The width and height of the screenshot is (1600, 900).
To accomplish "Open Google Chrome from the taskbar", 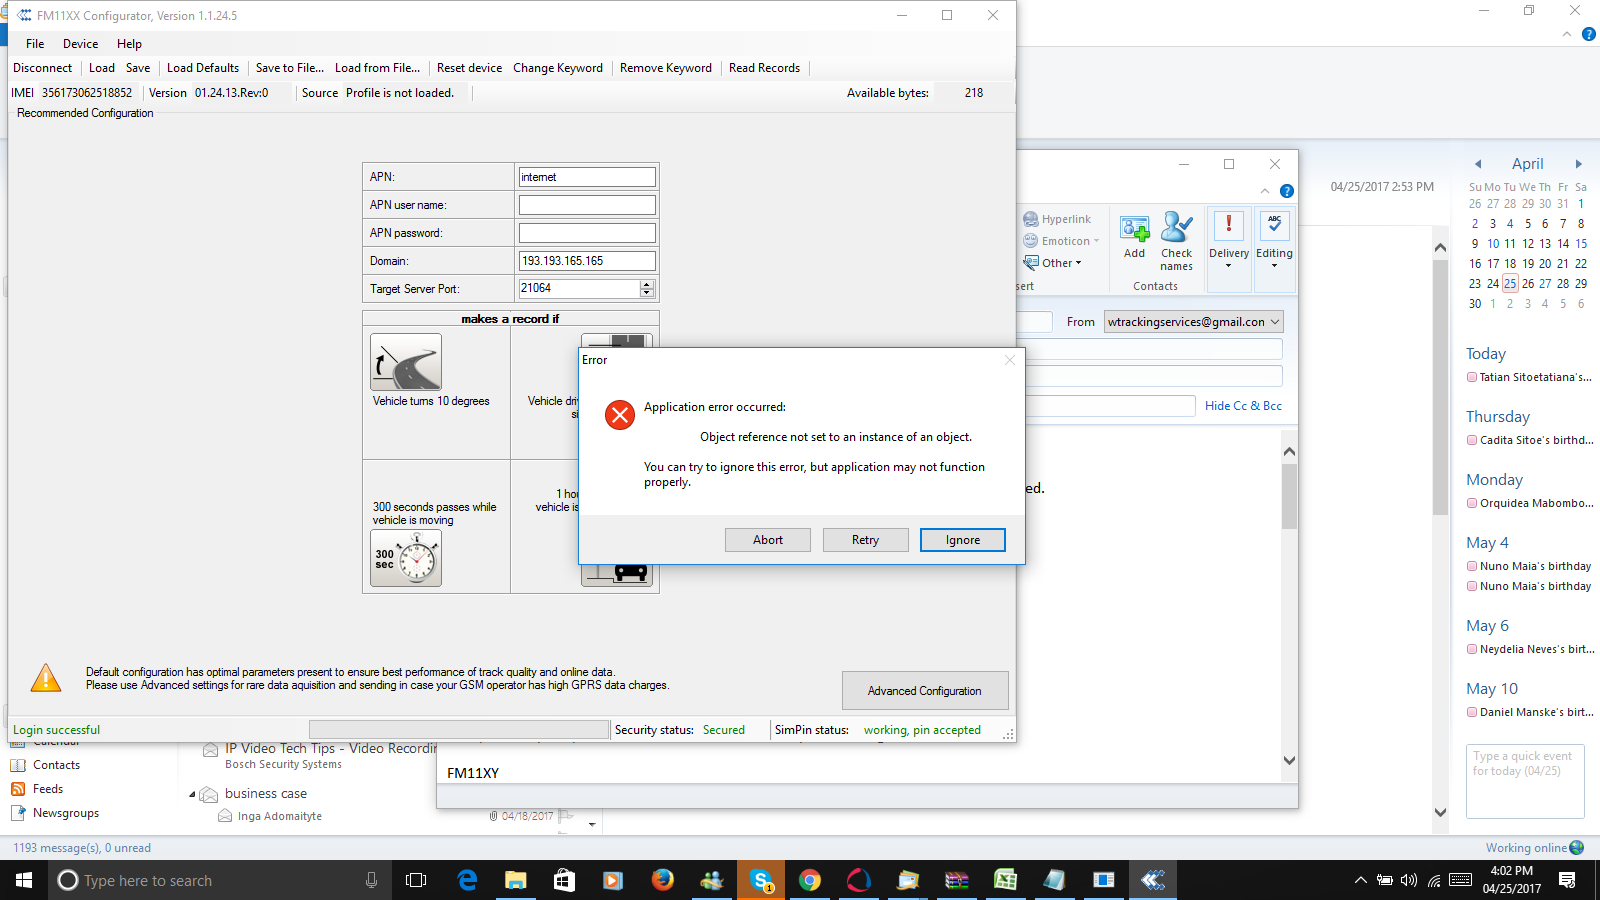I will (x=810, y=880).
